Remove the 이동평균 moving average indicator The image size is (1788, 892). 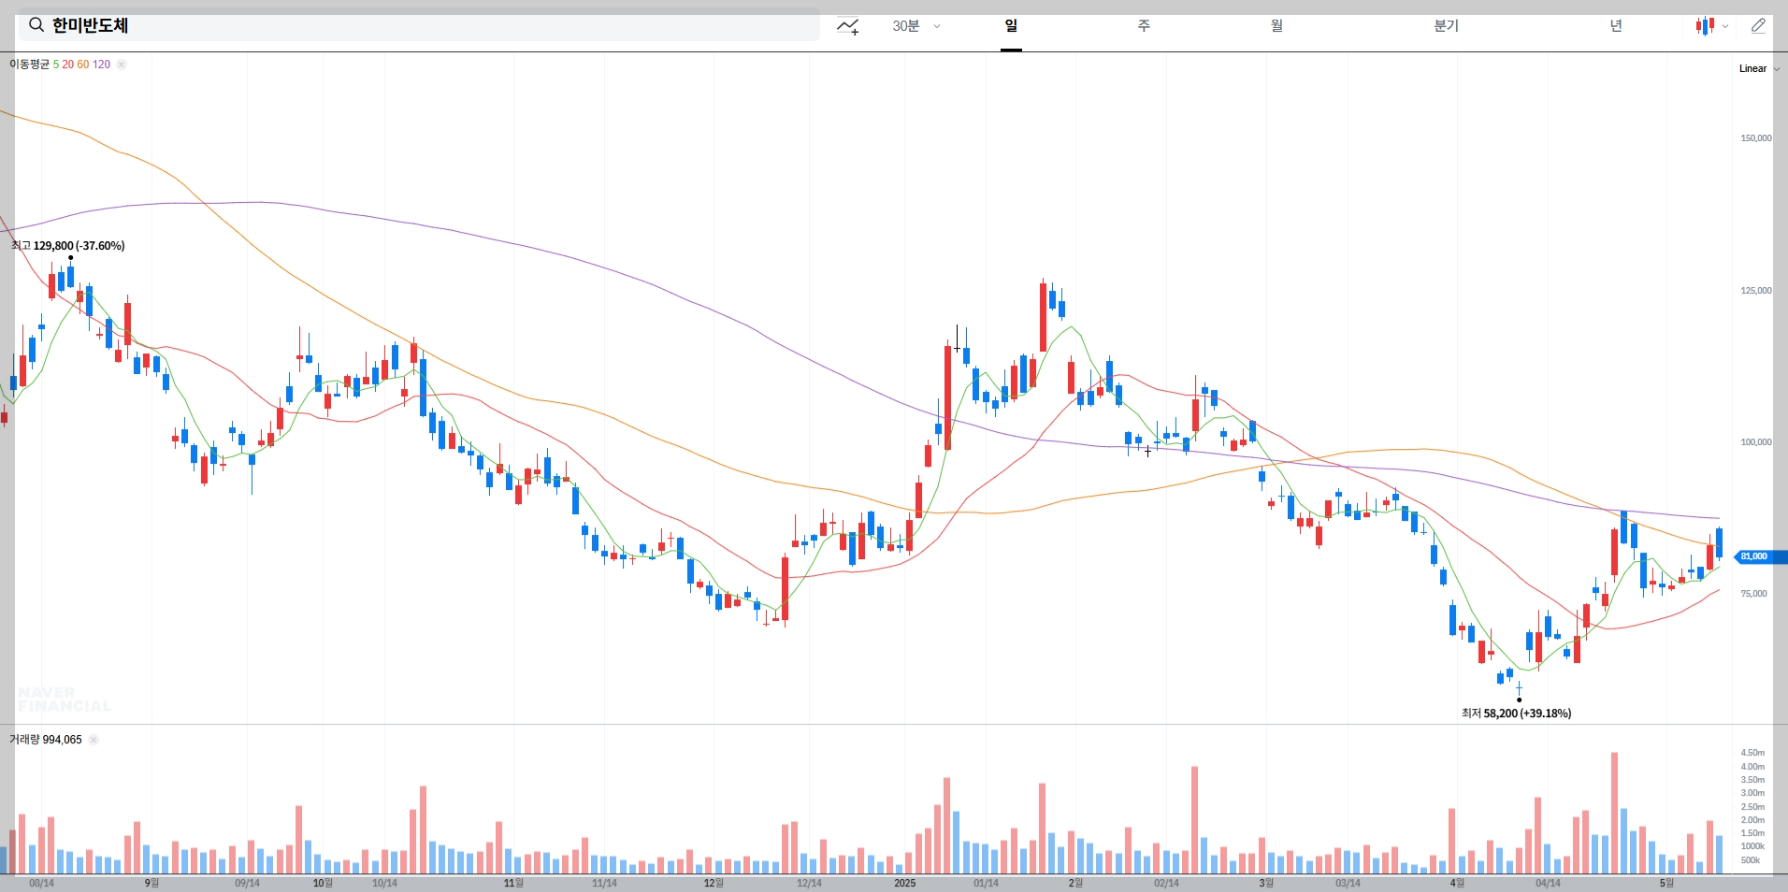pyautogui.click(x=121, y=64)
